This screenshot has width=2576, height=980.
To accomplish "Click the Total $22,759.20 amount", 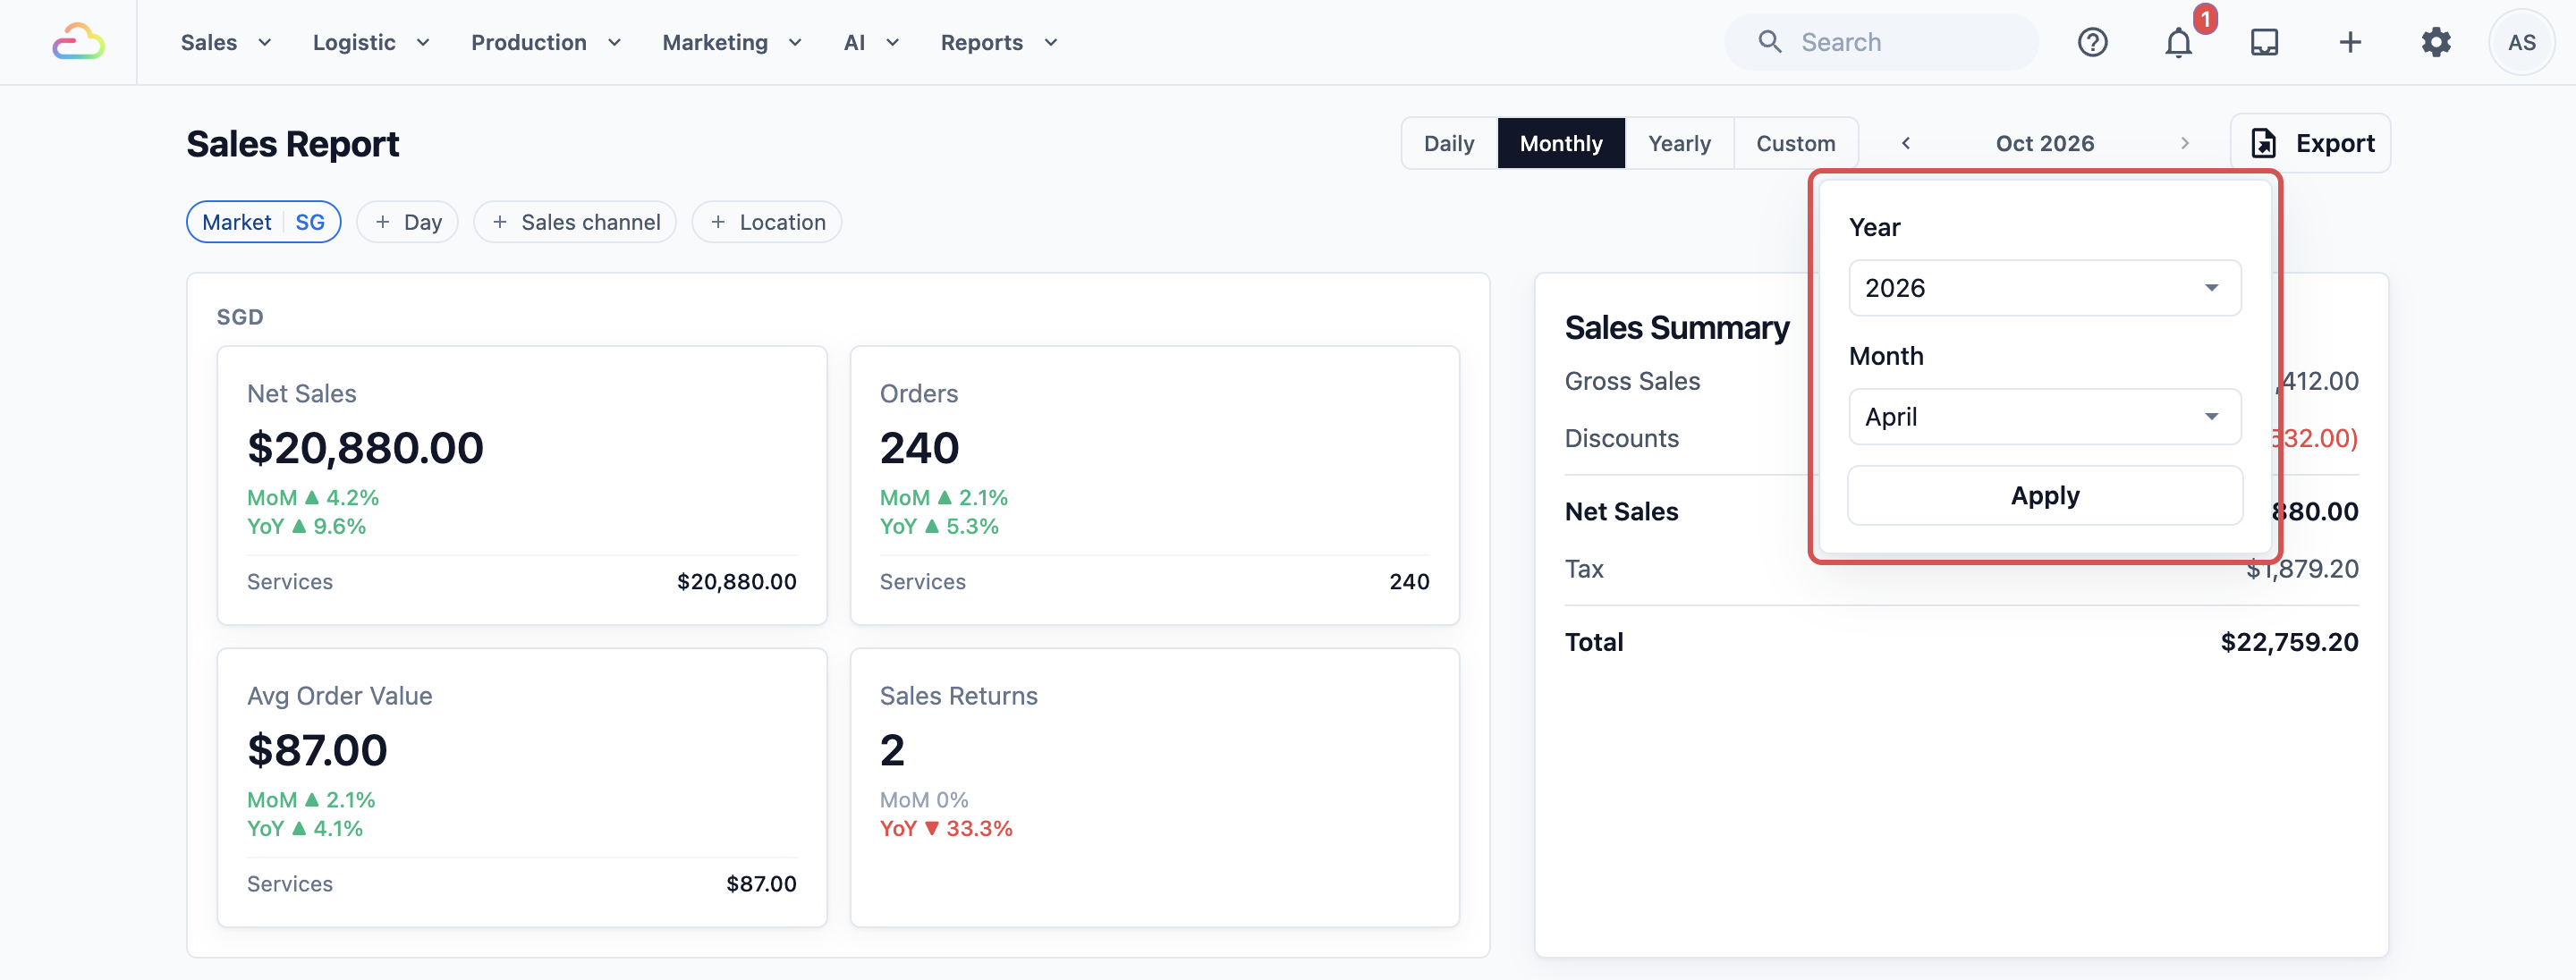I will 2289,642.
